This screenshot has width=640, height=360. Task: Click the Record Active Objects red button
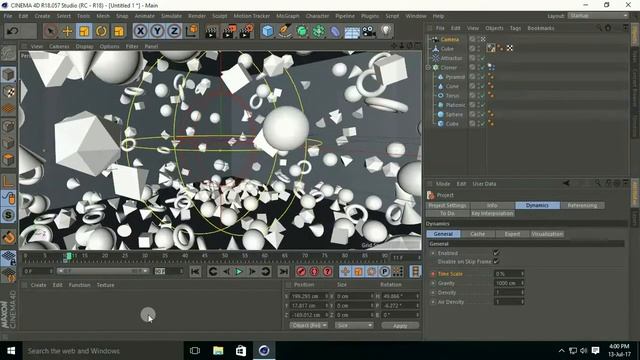[301, 271]
